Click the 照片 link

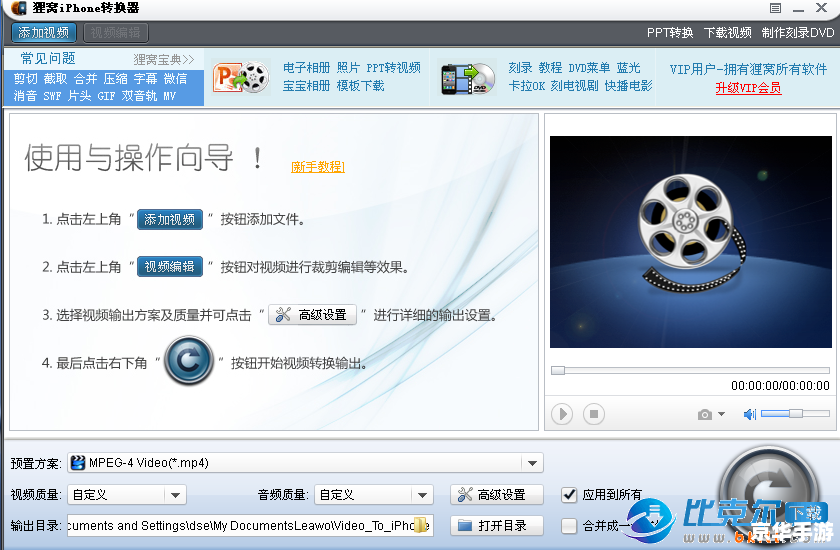click(x=348, y=67)
